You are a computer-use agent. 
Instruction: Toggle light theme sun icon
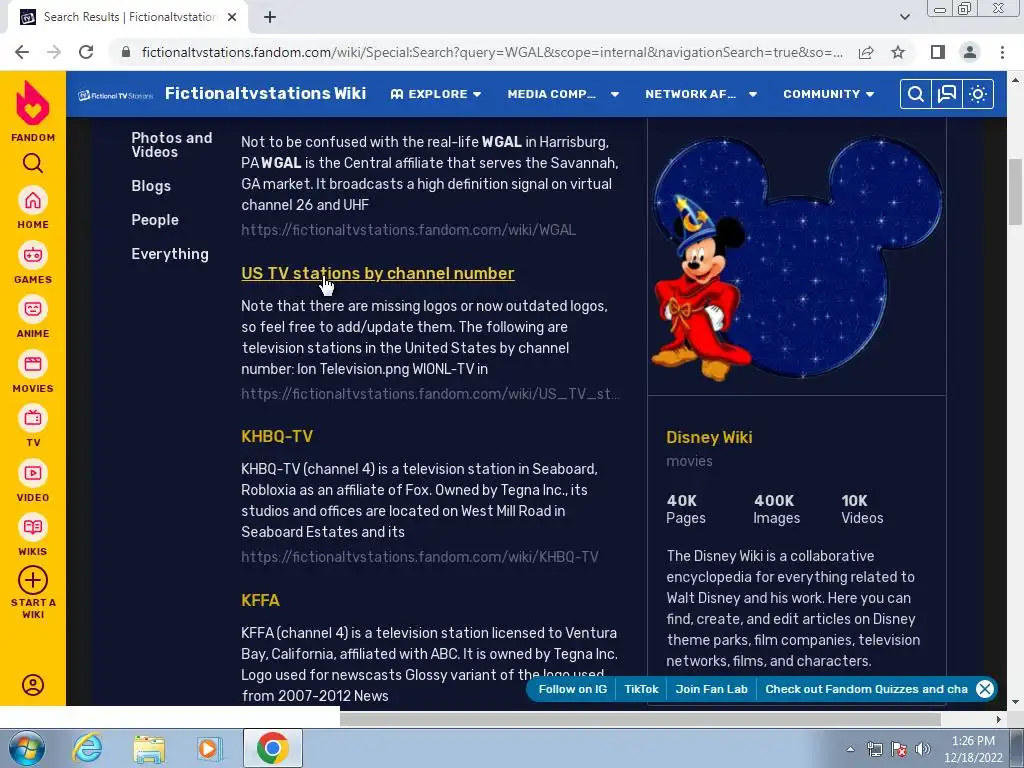[x=978, y=94]
